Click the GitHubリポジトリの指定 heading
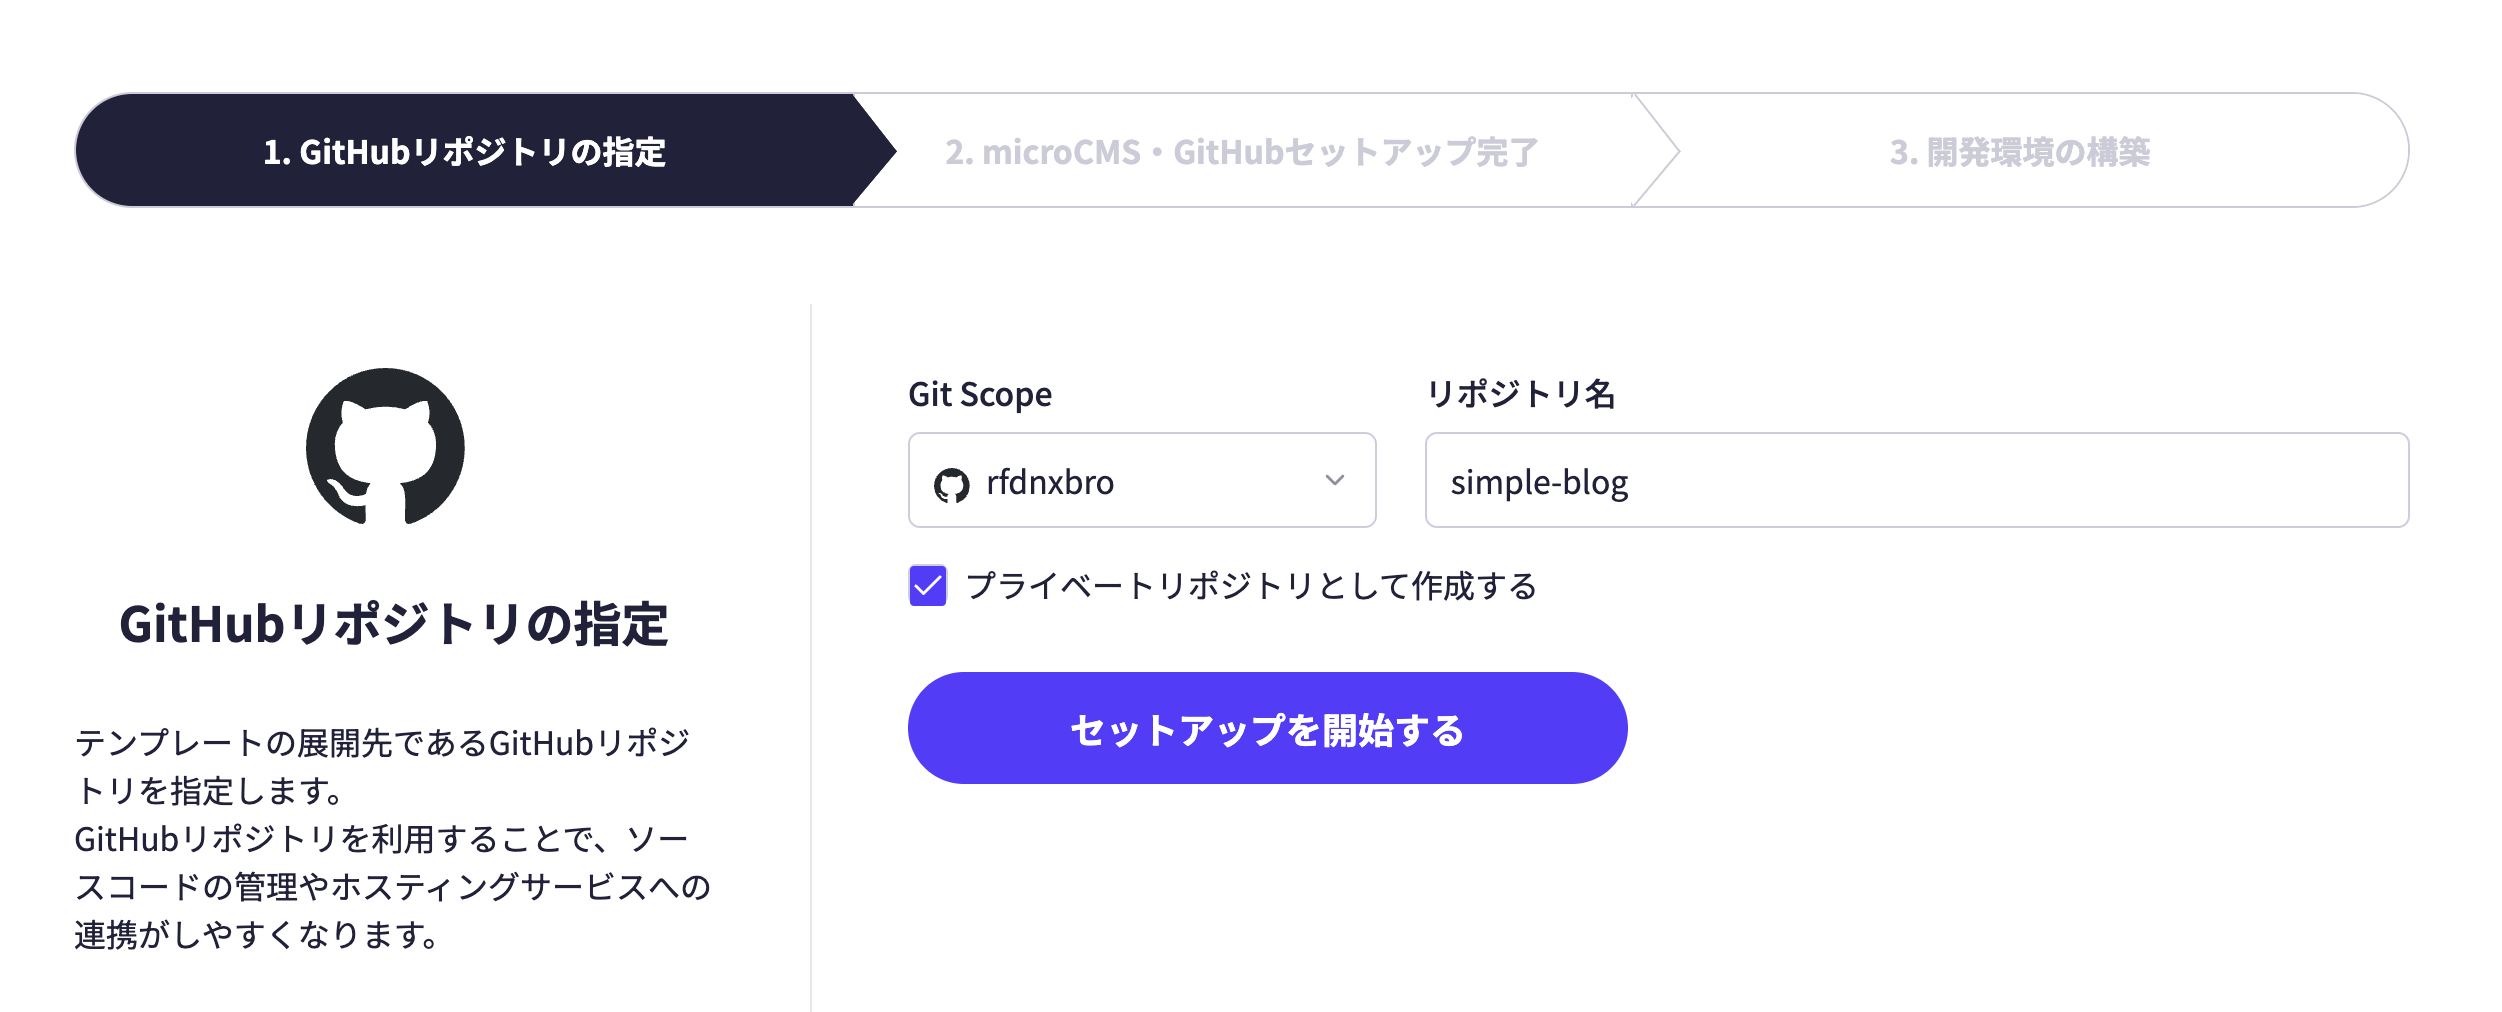2502x1012 pixels. (x=394, y=624)
